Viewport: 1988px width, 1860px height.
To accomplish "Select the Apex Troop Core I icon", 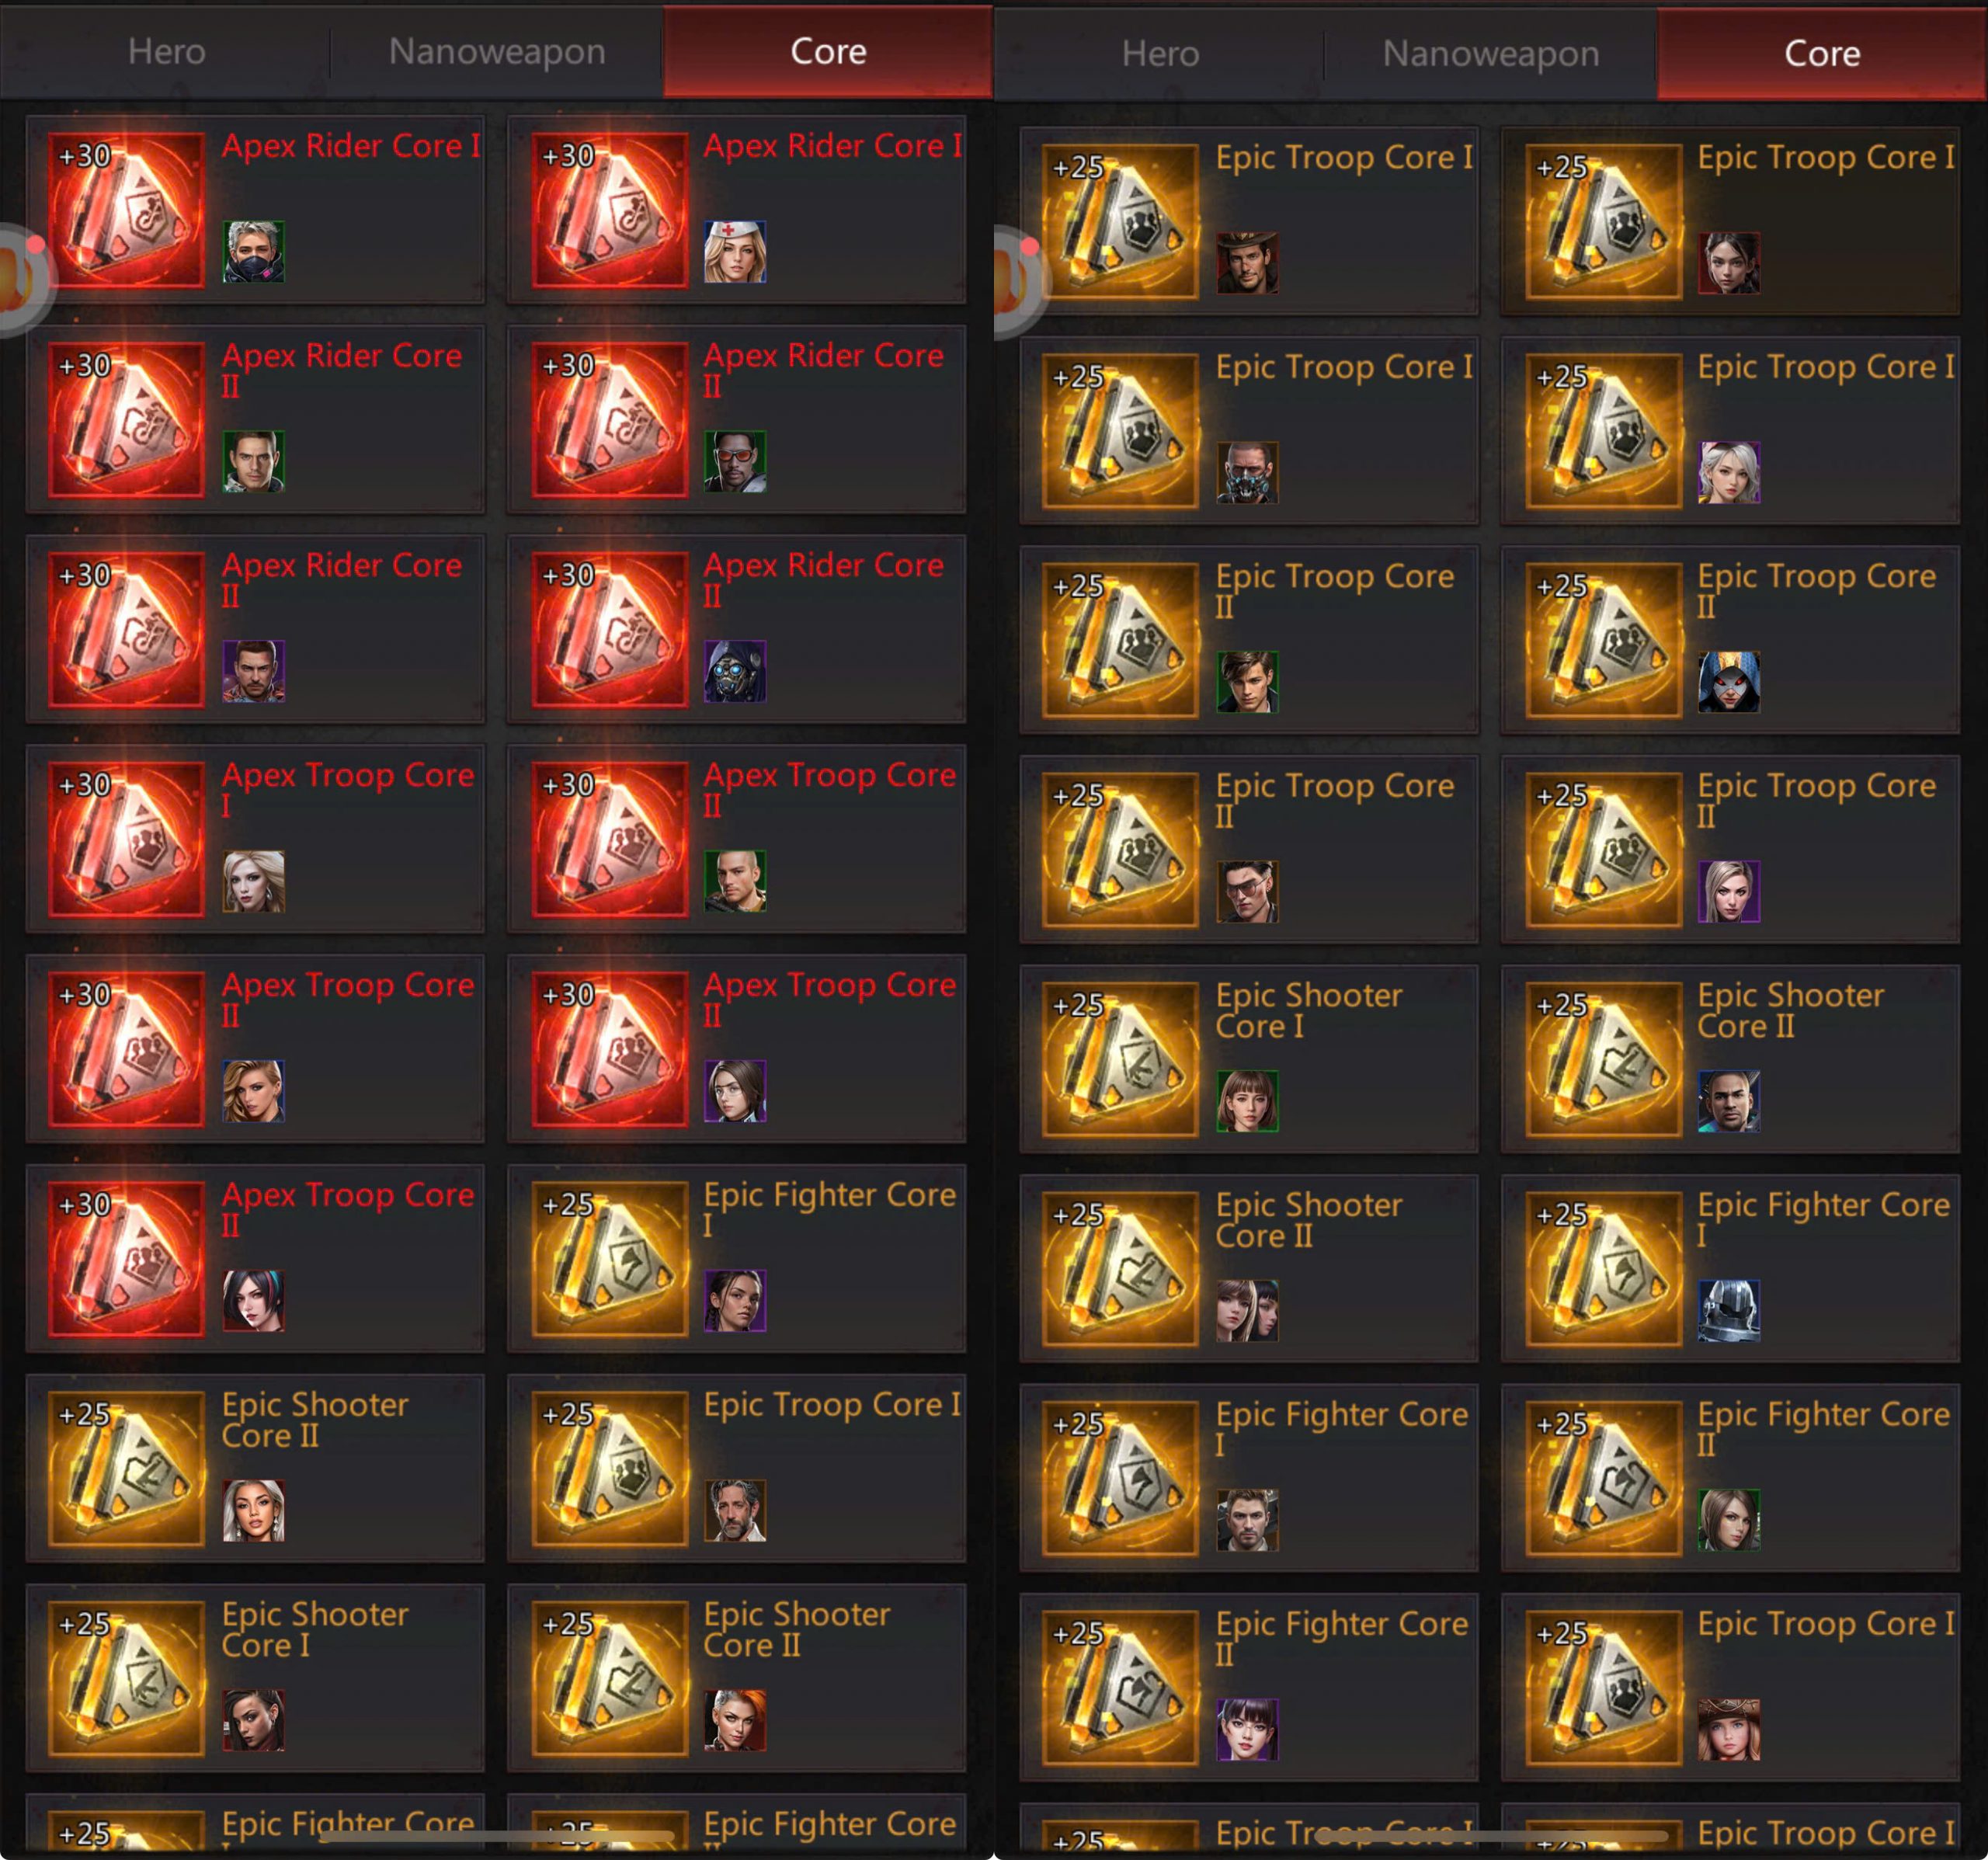I will tap(126, 839).
